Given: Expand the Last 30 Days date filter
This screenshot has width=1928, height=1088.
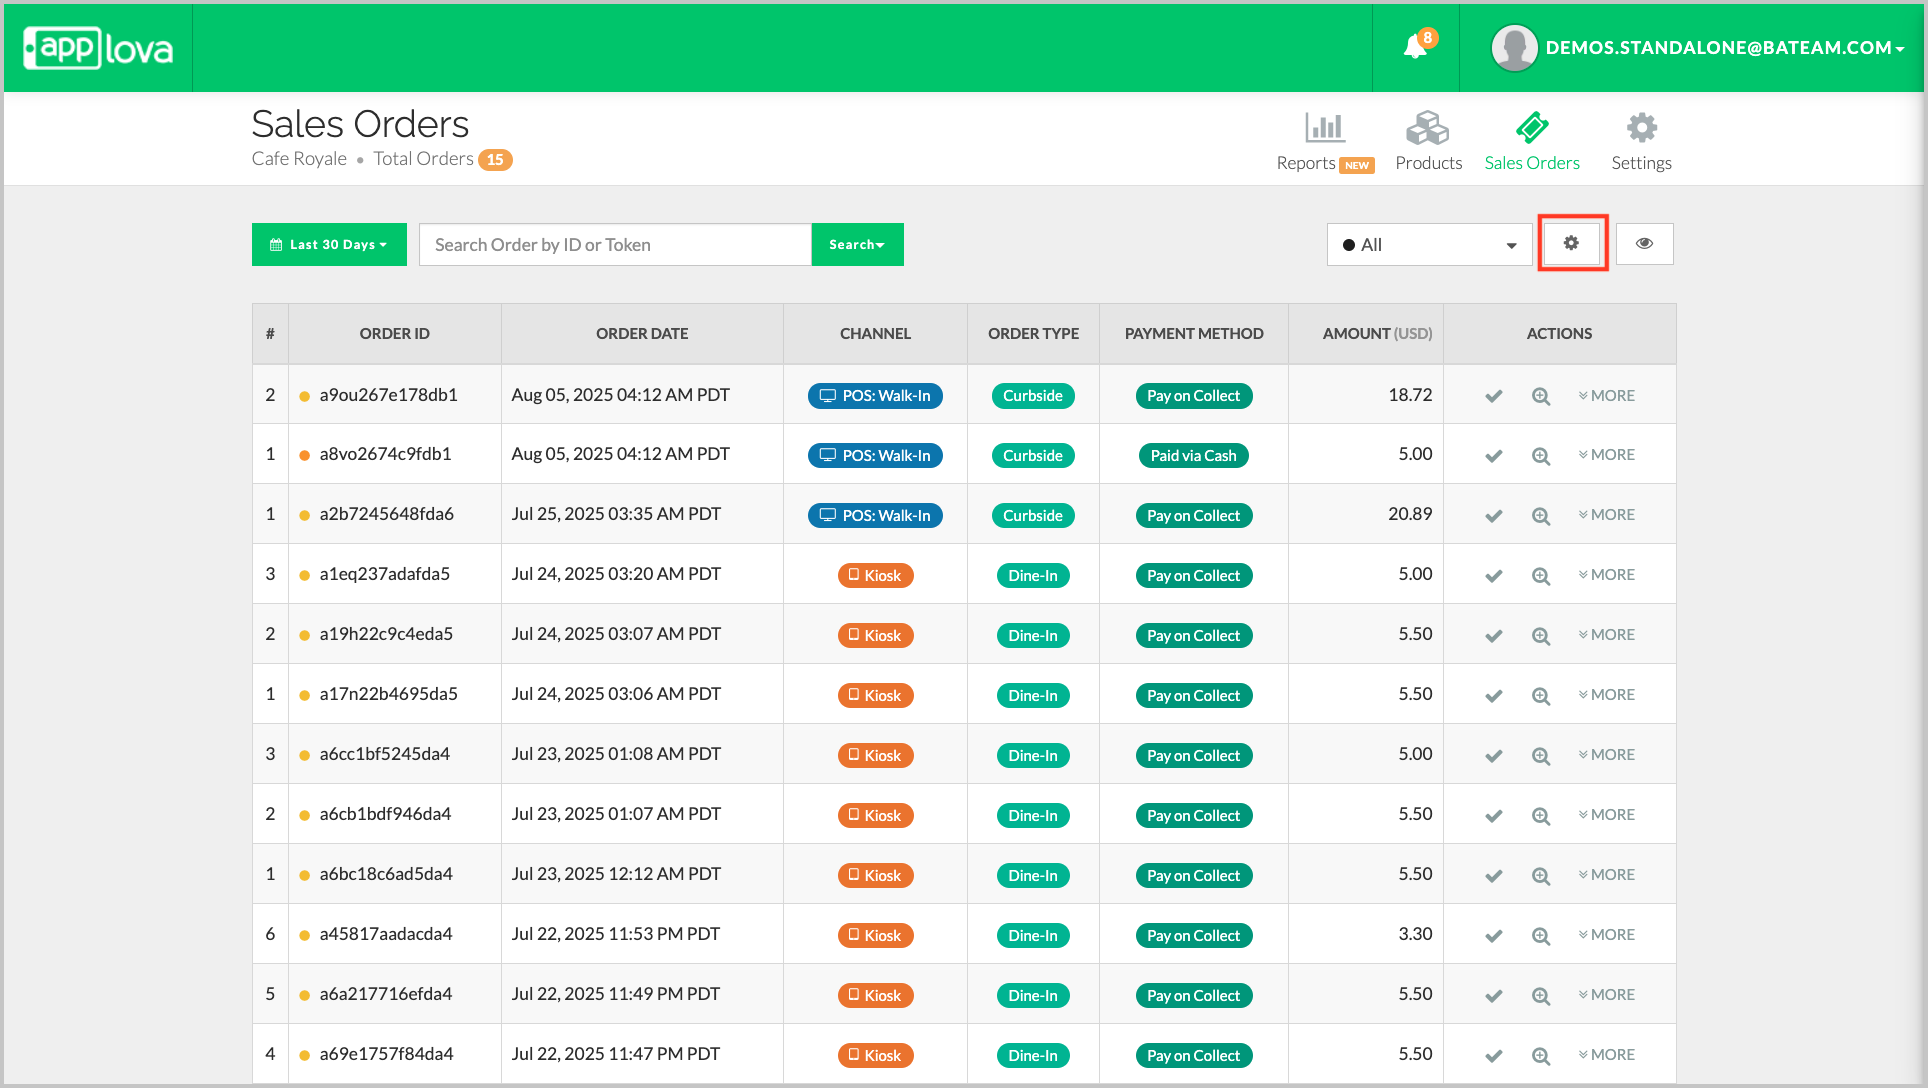Looking at the screenshot, I should coord(329,244).
